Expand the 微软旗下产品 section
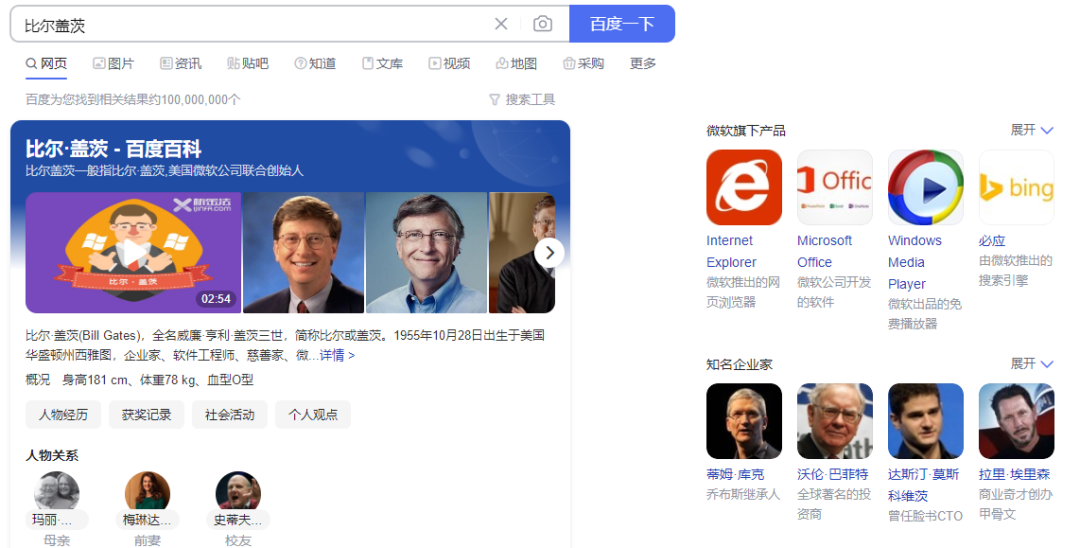 (x=1032, y=130)
